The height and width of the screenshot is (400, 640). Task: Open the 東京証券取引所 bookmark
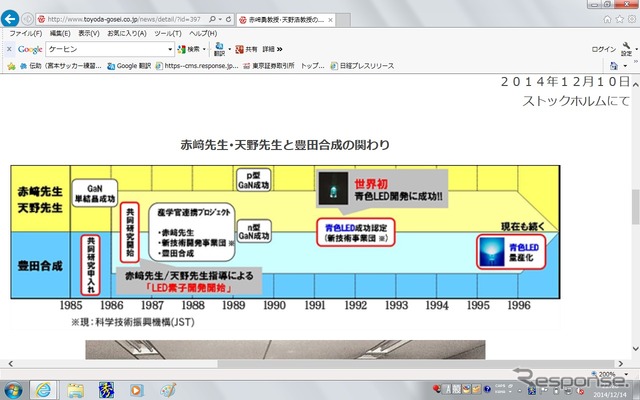click(x=269, y=66)
